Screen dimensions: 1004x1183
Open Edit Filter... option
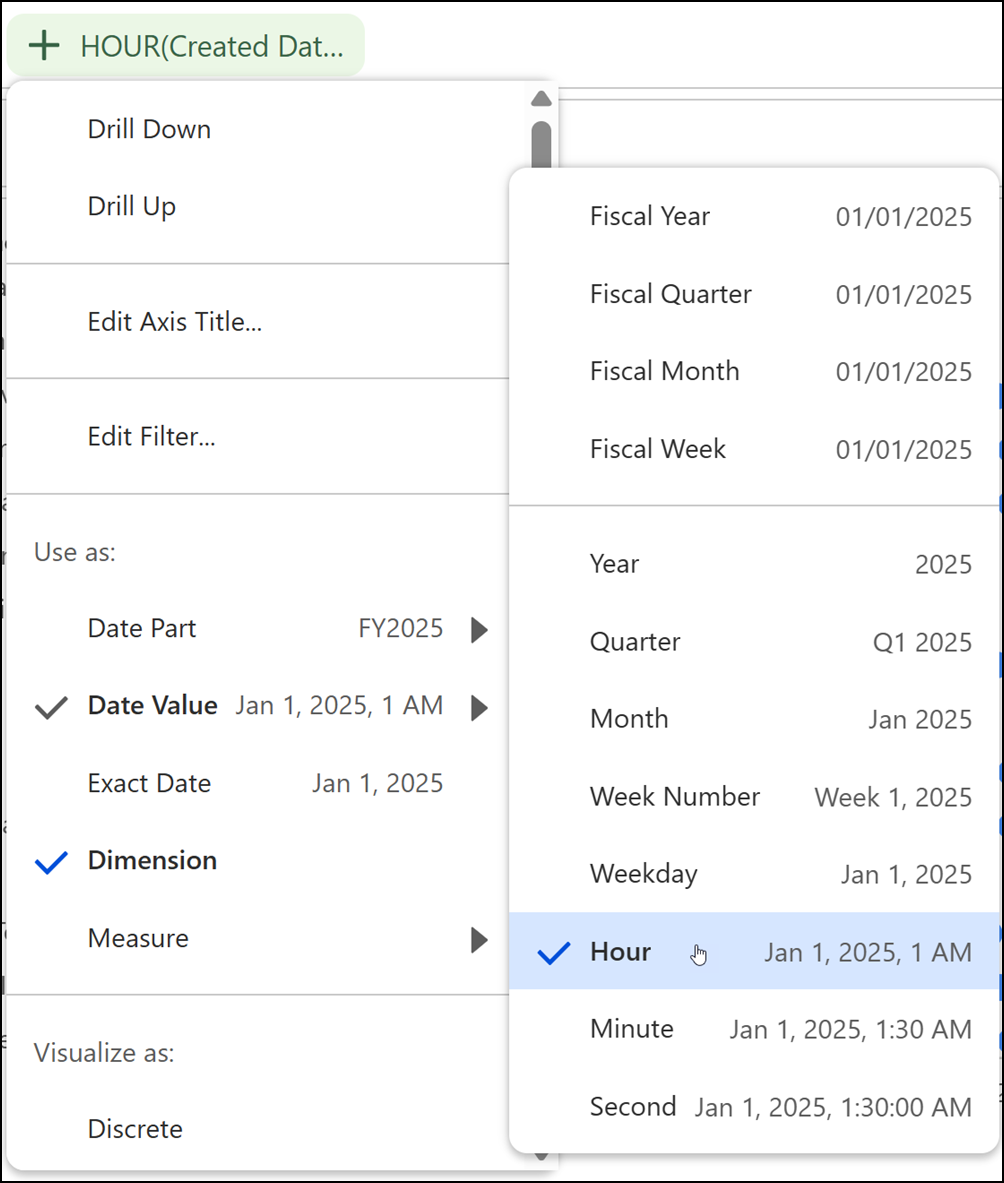pos(258,436)
